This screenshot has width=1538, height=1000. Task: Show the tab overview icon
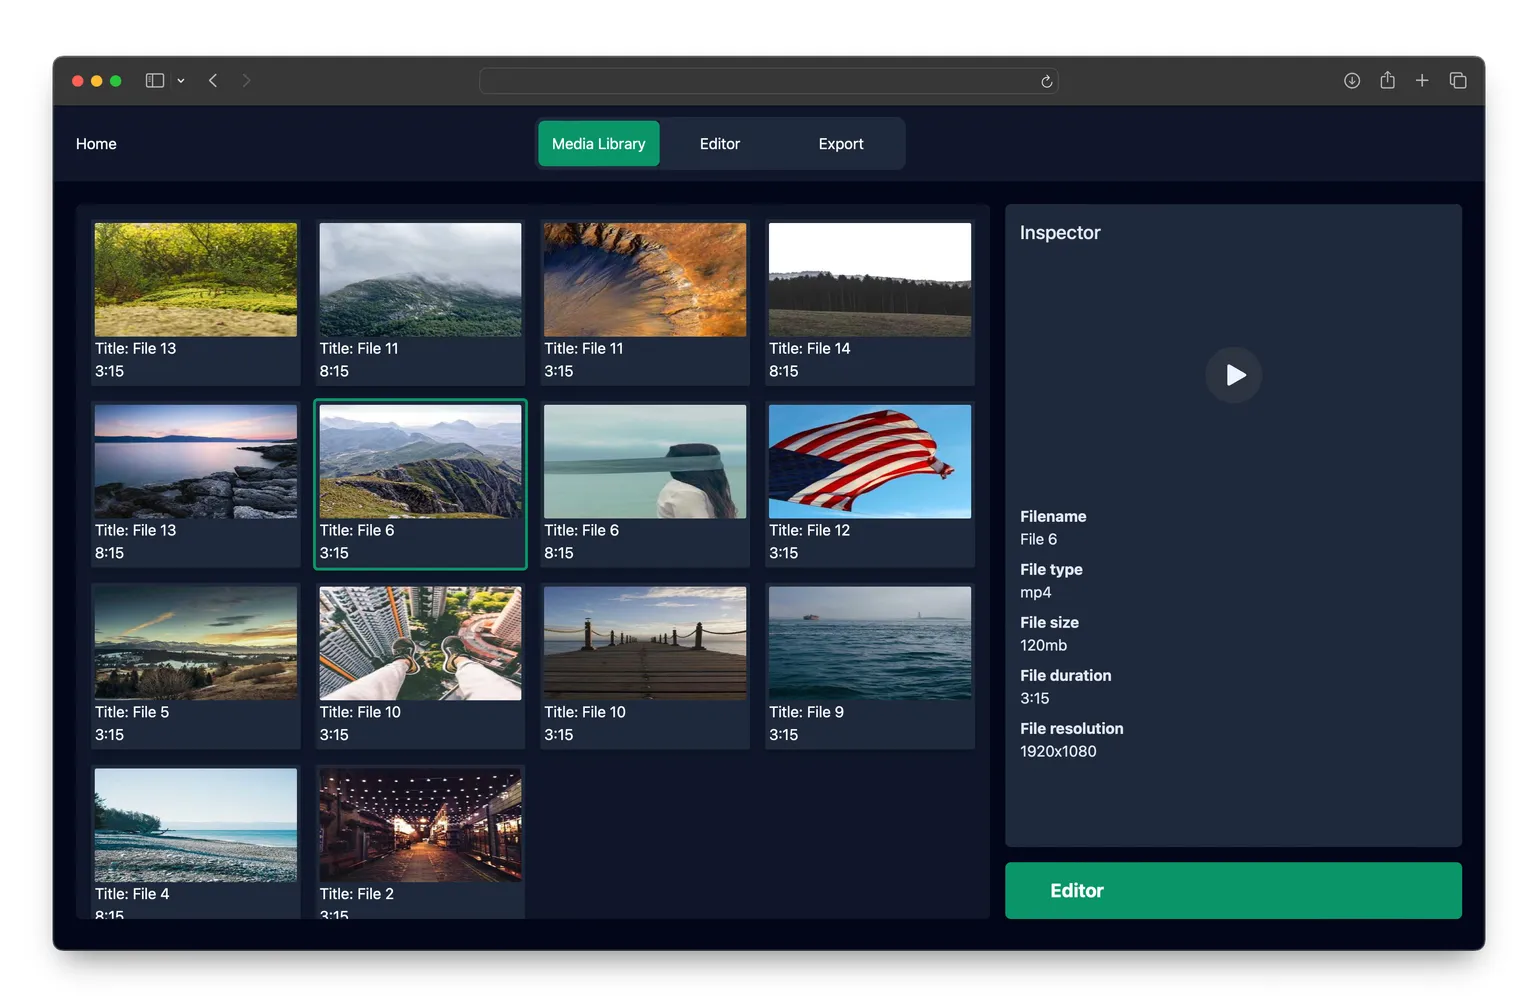coord(1458,81)
